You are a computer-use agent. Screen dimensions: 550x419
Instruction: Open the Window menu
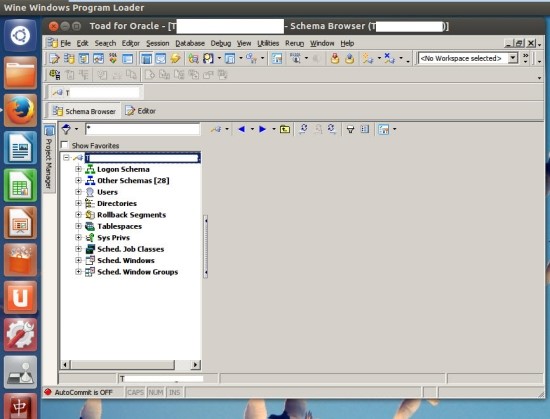pyautogui.click(x=322, y=43)
